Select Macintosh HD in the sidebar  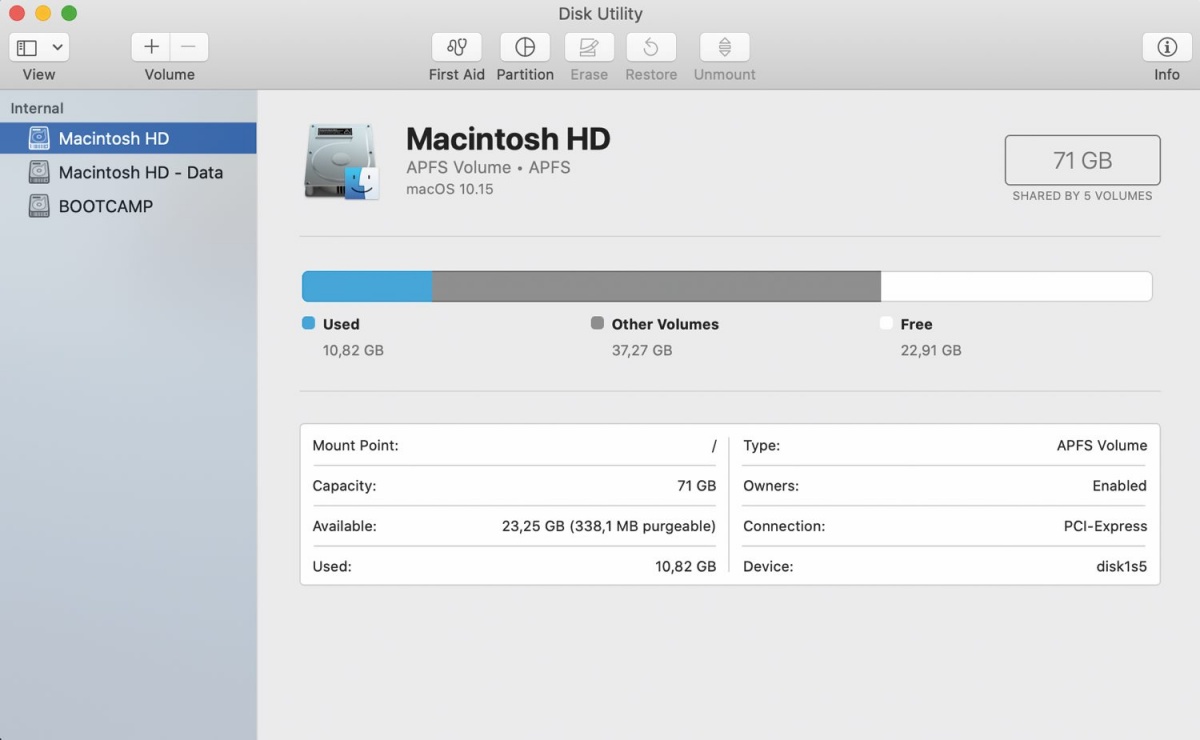pos(128,138)
